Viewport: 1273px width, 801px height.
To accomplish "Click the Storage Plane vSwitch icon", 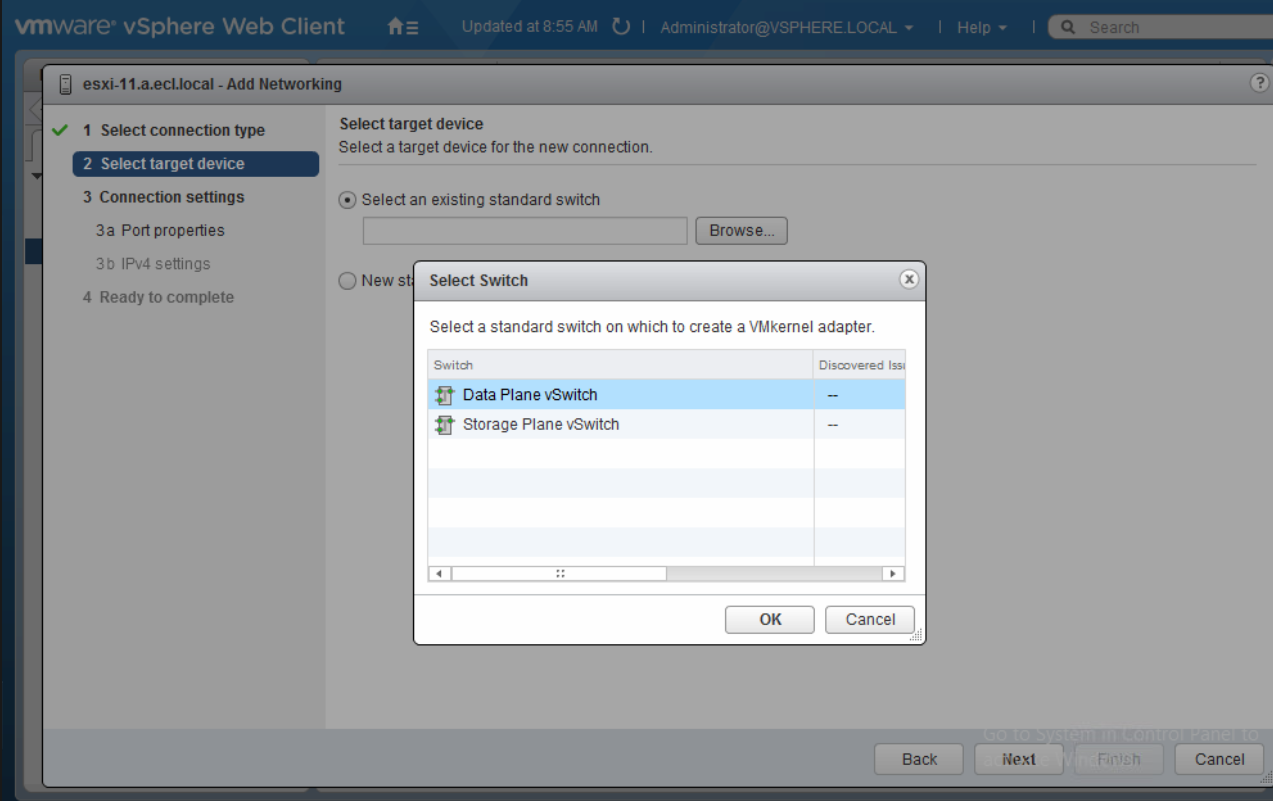I will point(445,425).
